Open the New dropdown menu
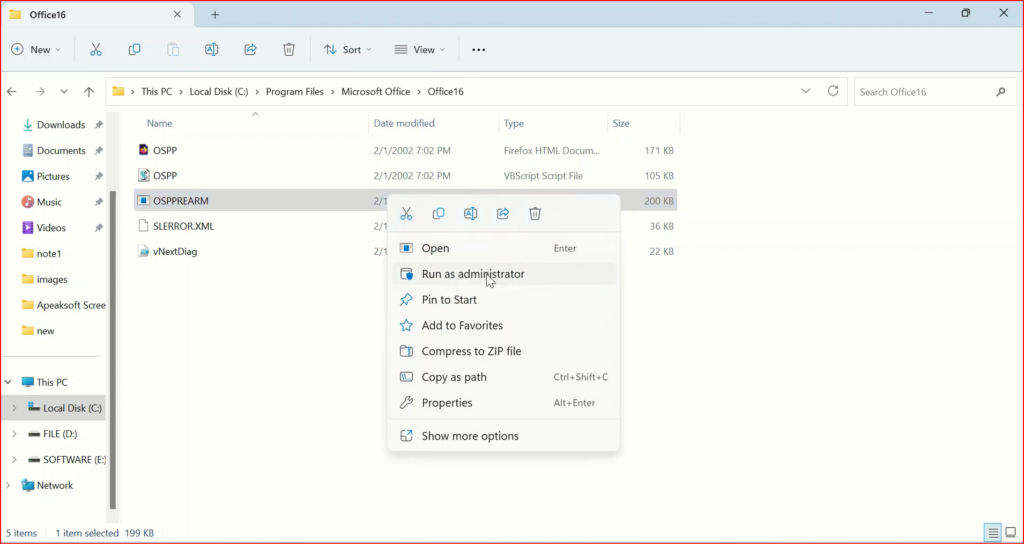 [x=36, y=50]
